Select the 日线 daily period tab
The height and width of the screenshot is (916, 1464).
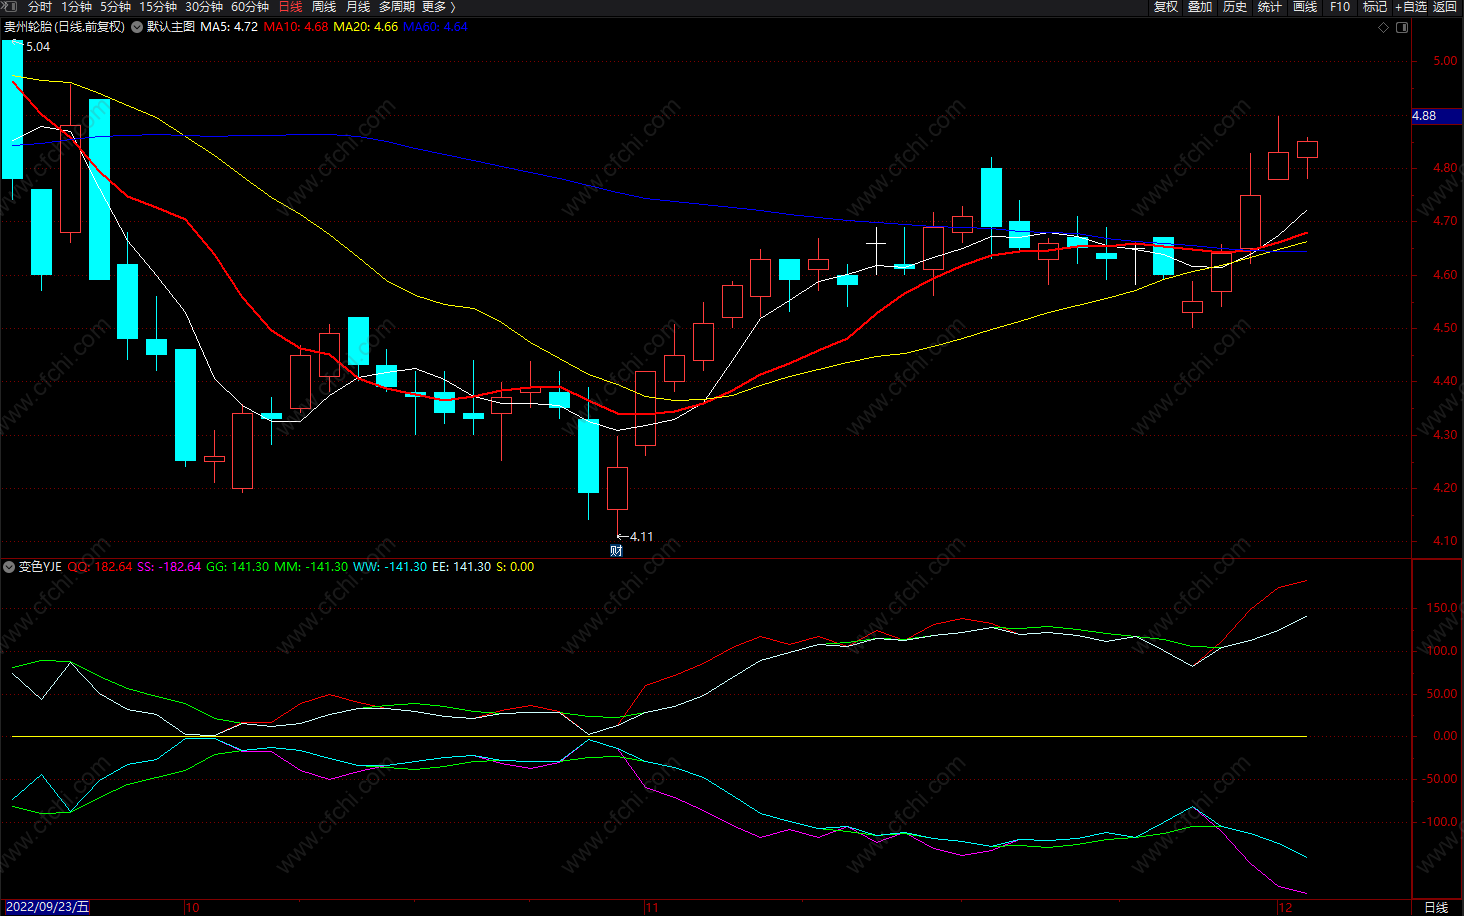coord(290,7)
